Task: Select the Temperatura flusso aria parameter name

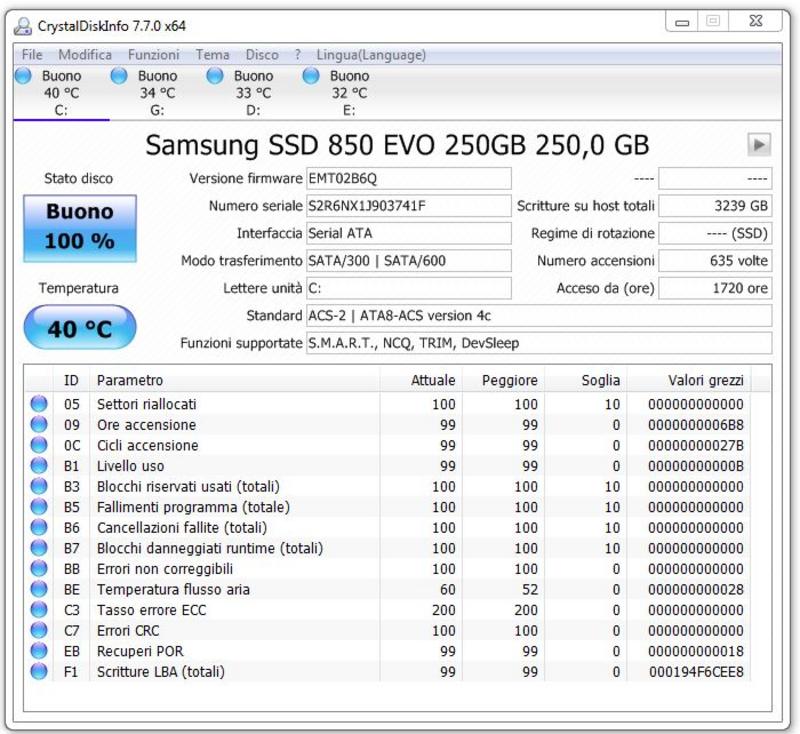Action: (173, 589)
